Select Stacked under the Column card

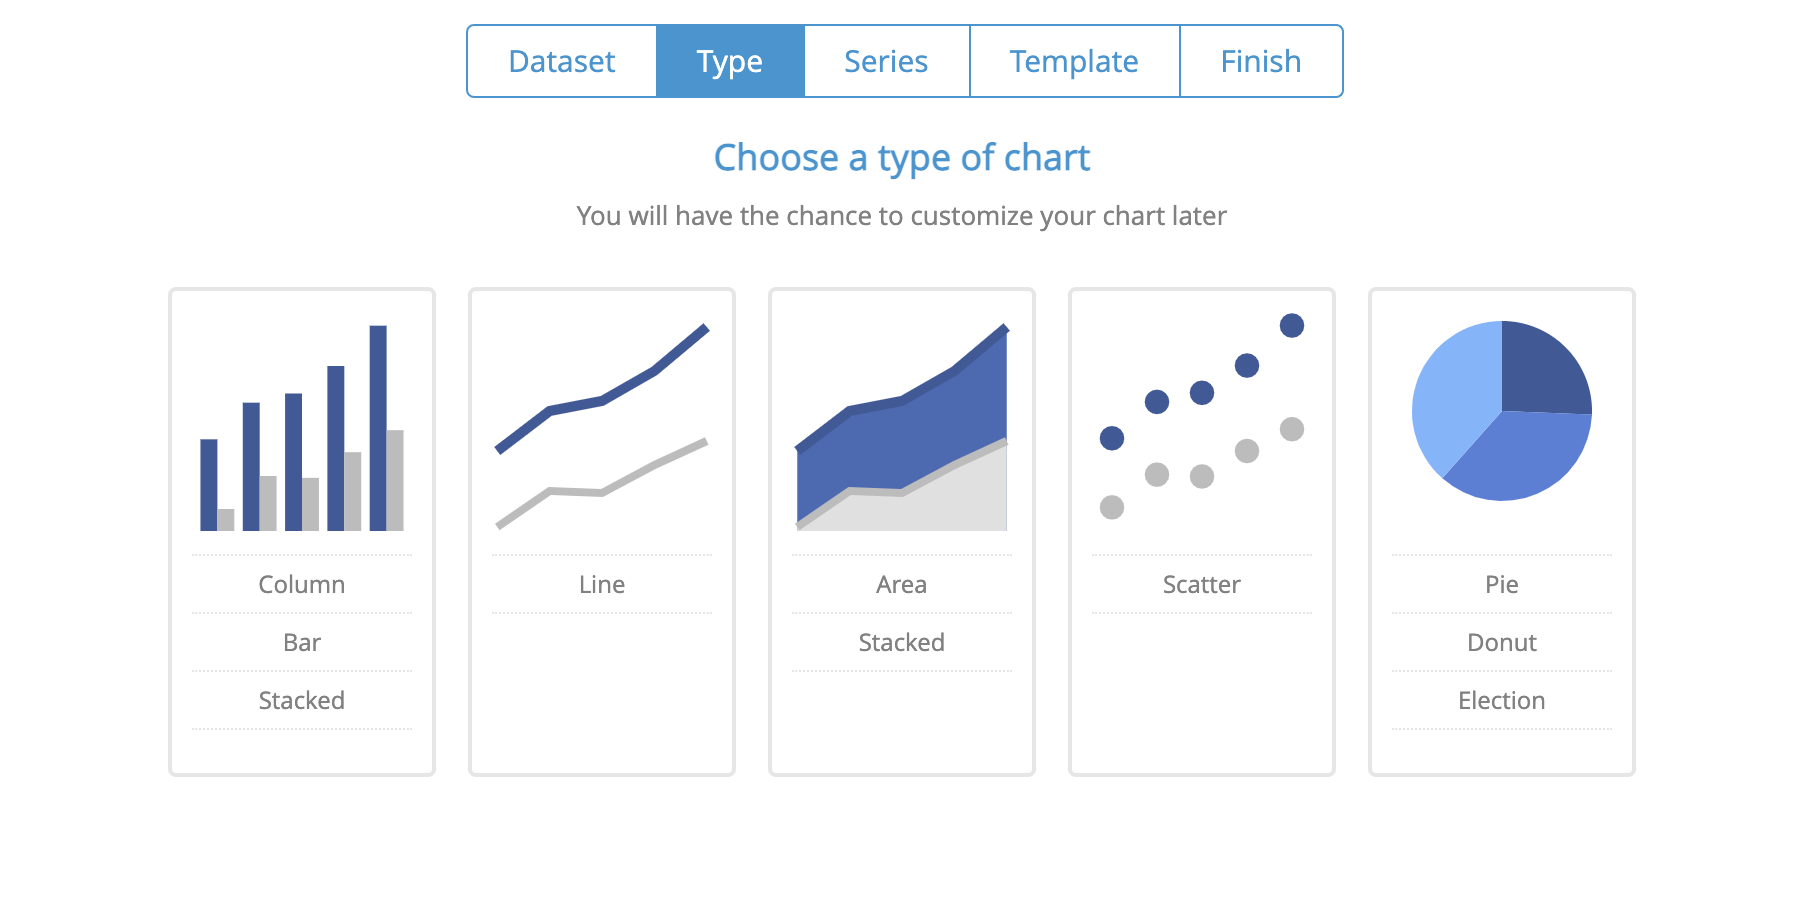(301, 700)
